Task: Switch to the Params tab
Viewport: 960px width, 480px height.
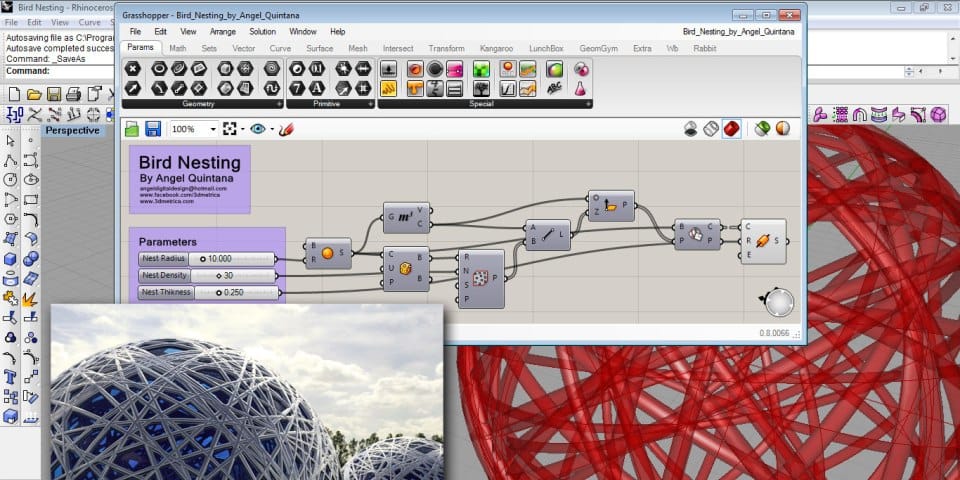Action: (141, 47)
